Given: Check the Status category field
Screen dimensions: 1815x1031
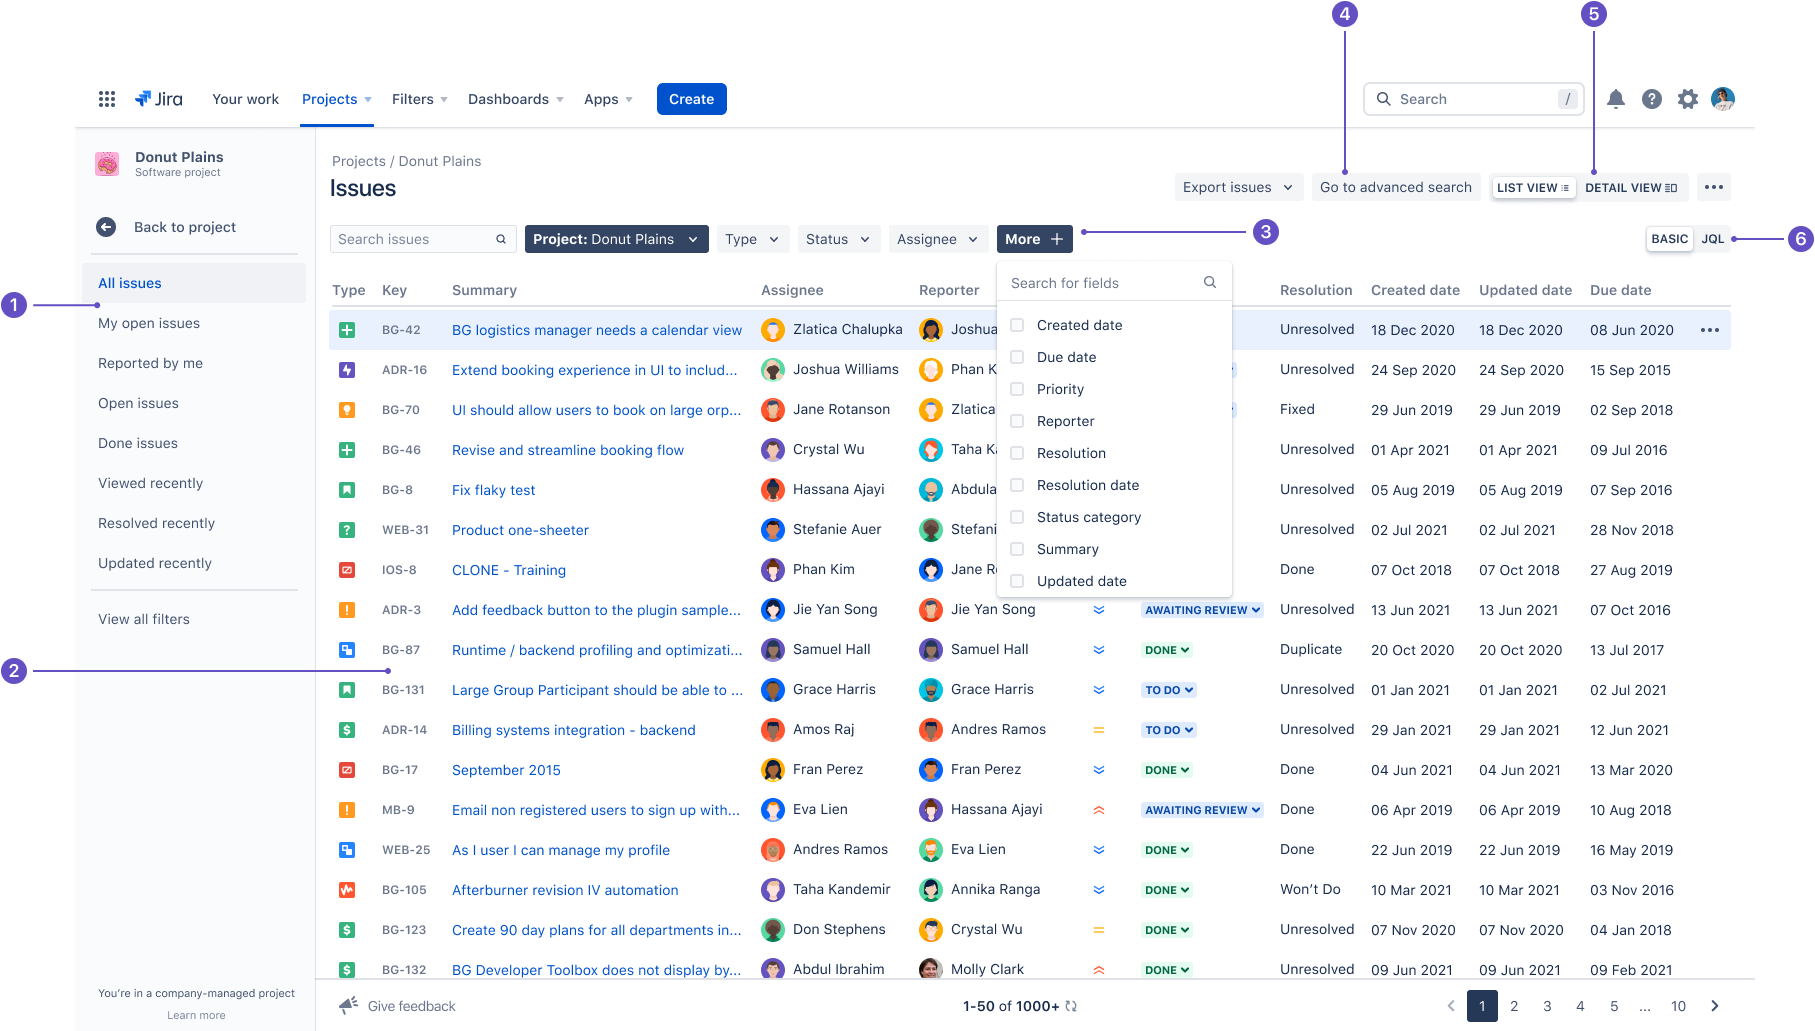Looking at the screenshot, I should pos(1017,517).
